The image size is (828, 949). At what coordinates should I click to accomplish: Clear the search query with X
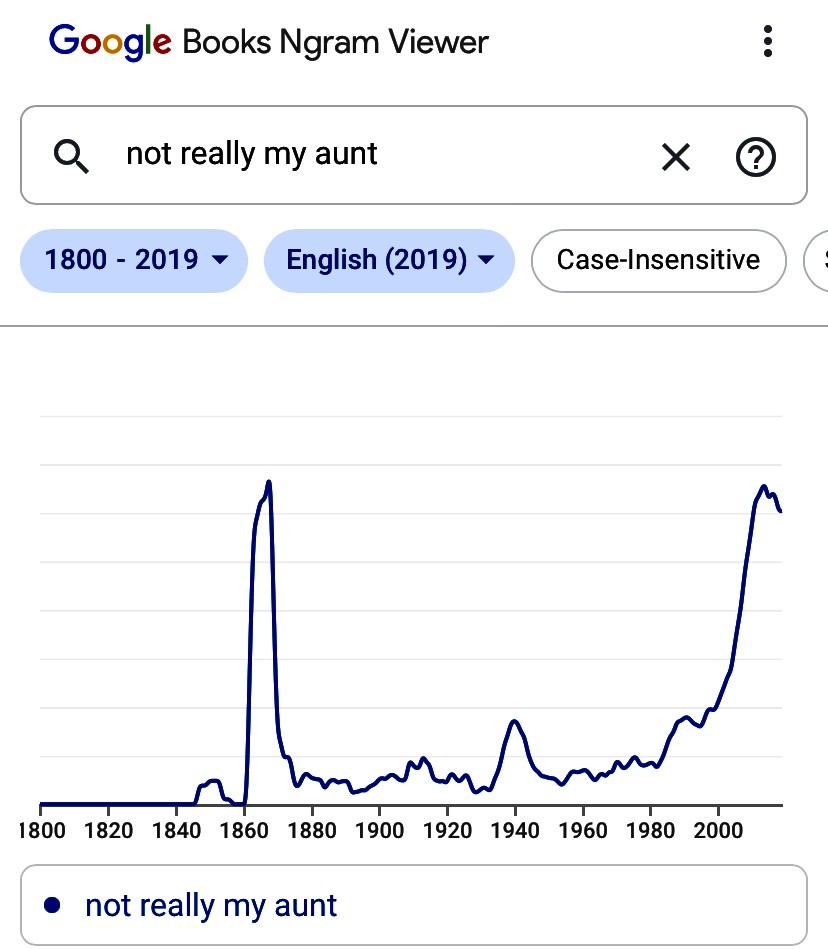[x=676, y=156]
